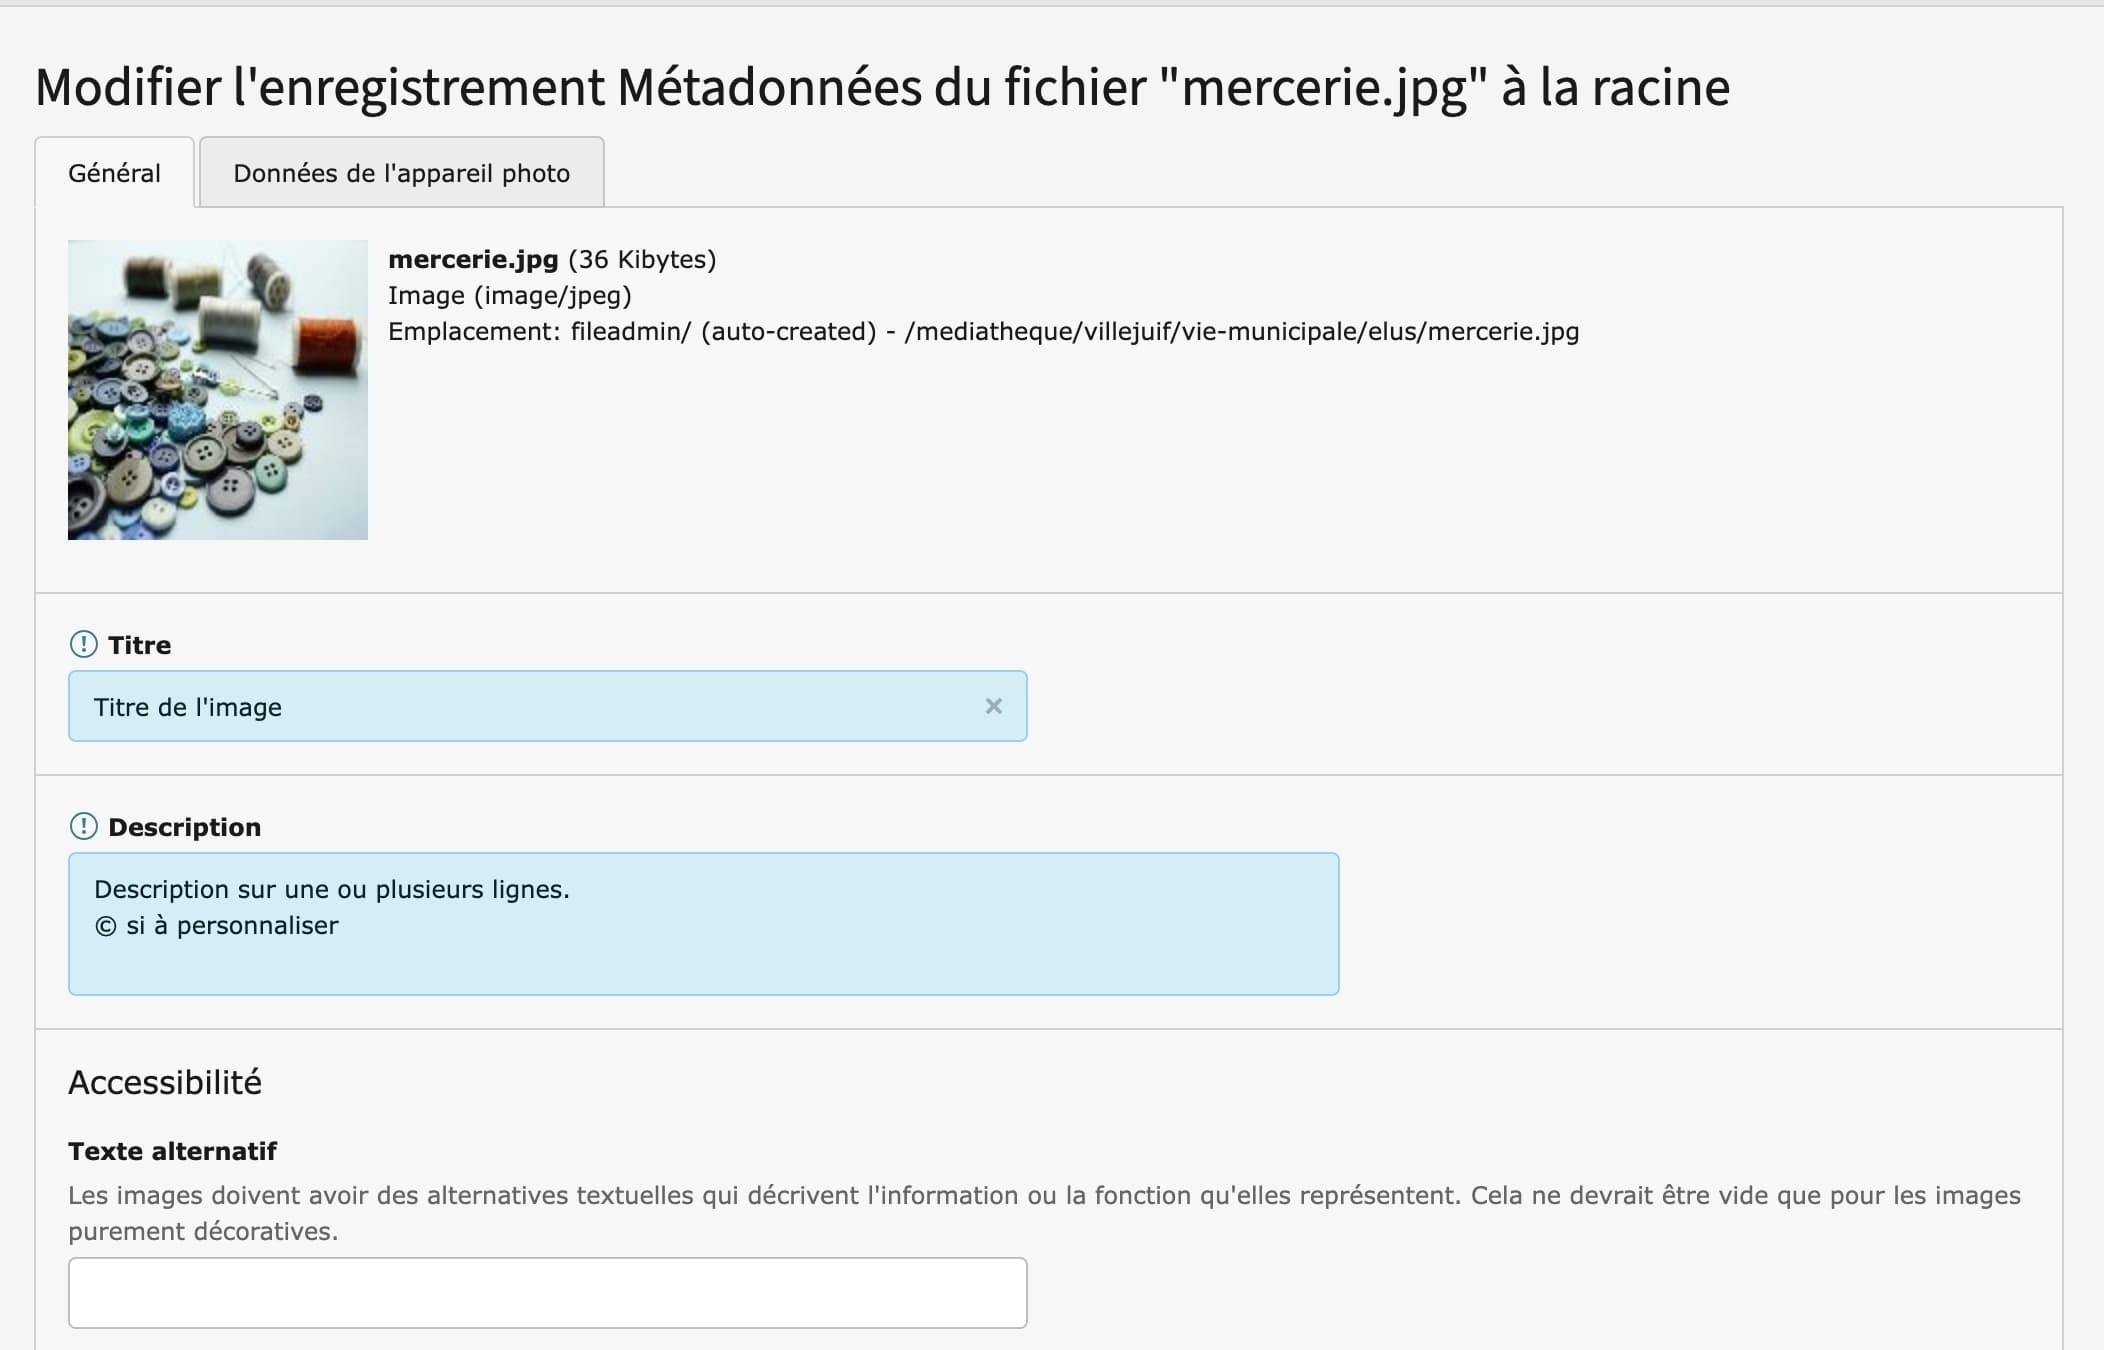Click the page heading Modifier l'enregistrement
The width and height of the screenshot is (2104, 1350).
click(882, 87)
